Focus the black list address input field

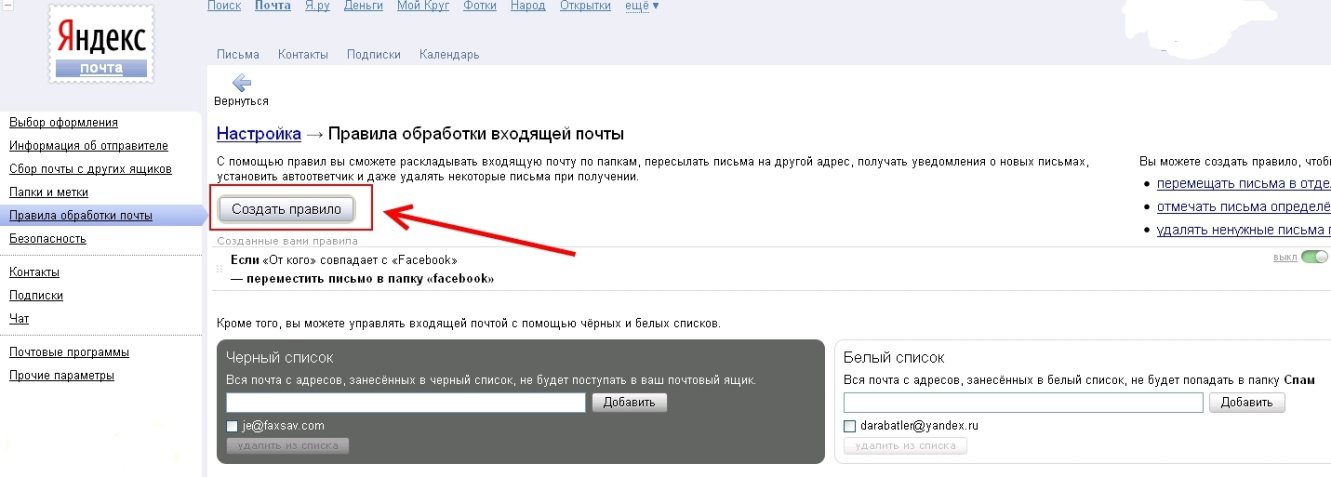406,402
